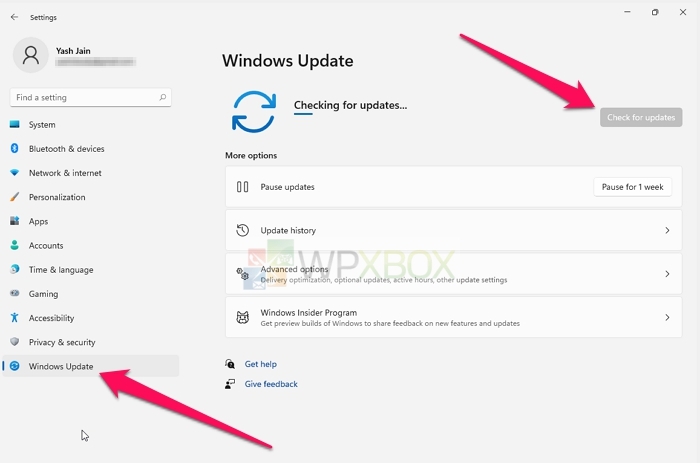Click the Gaming controller icon
Image resolution: width=700 pixels, height=463 pixels.
click(x=15, y=293)
